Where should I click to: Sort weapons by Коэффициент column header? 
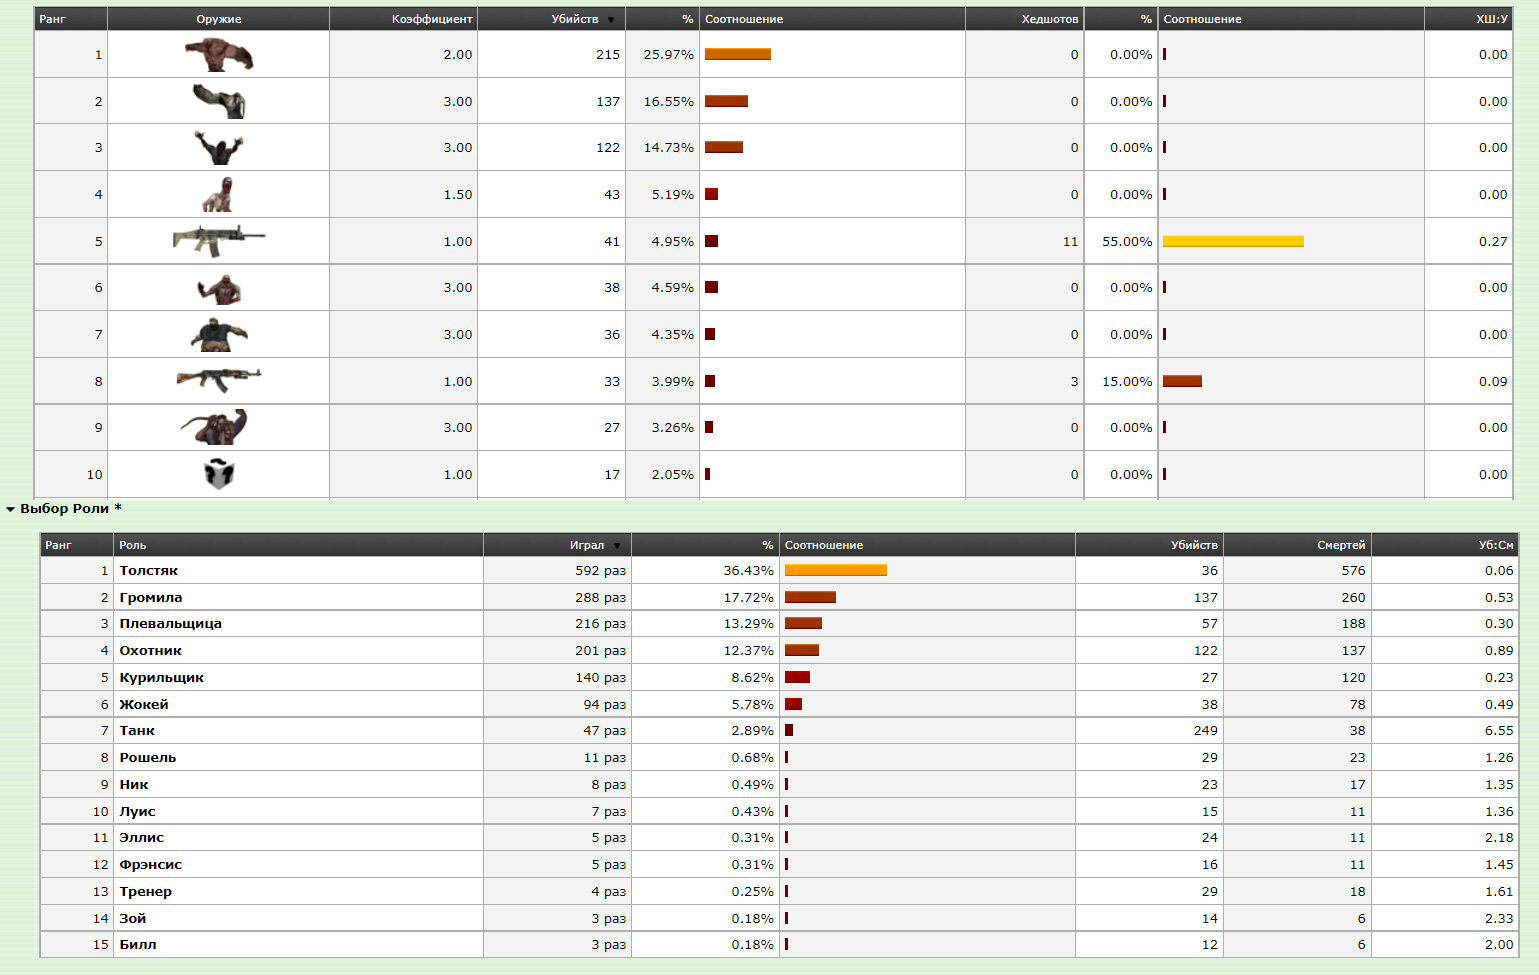click(x=431, y=19)
